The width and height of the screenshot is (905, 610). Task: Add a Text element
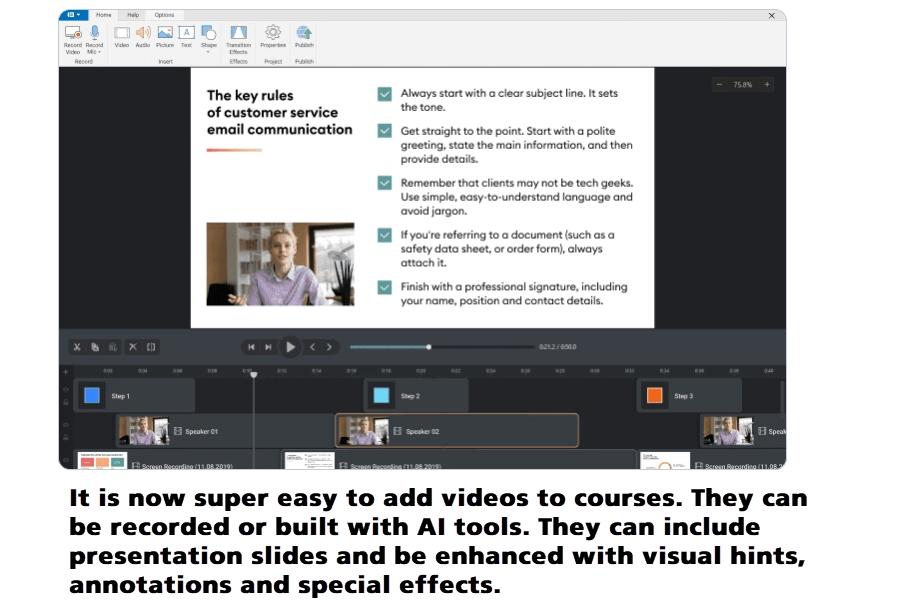pyautogui.click(x=186, y=35)
